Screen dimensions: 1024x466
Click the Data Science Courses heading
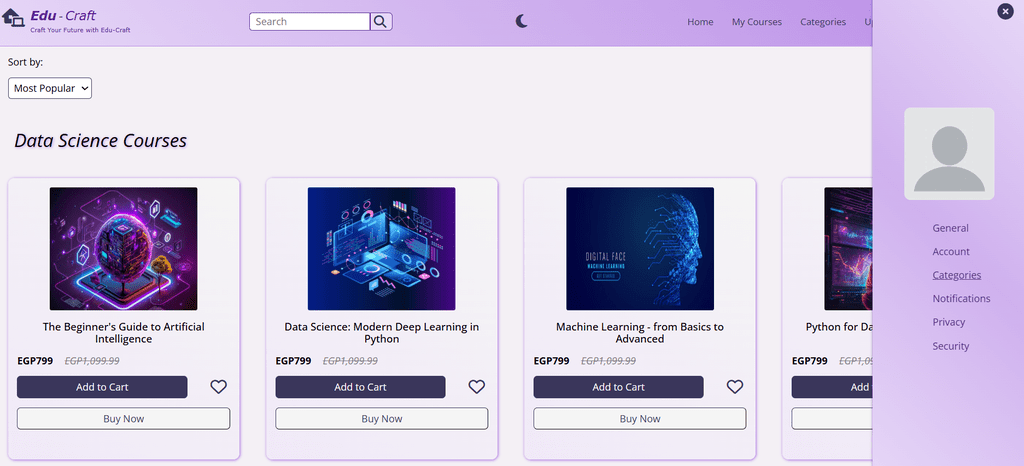(x=101, y=141)
